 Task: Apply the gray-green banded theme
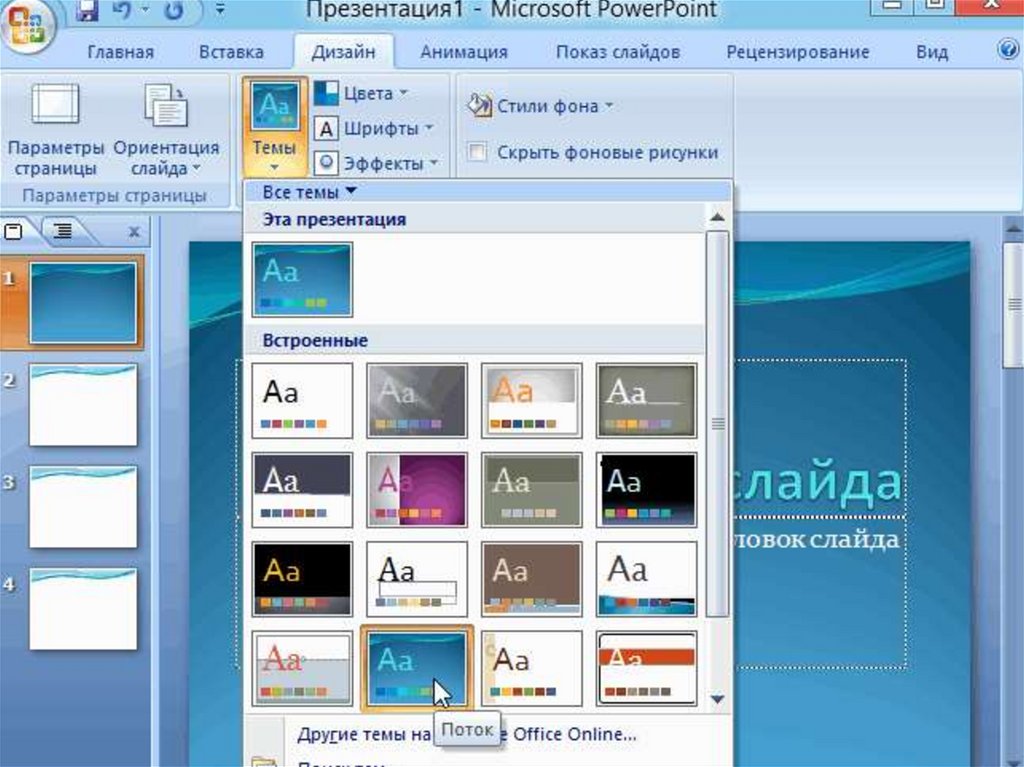click(x=532, y=489)
